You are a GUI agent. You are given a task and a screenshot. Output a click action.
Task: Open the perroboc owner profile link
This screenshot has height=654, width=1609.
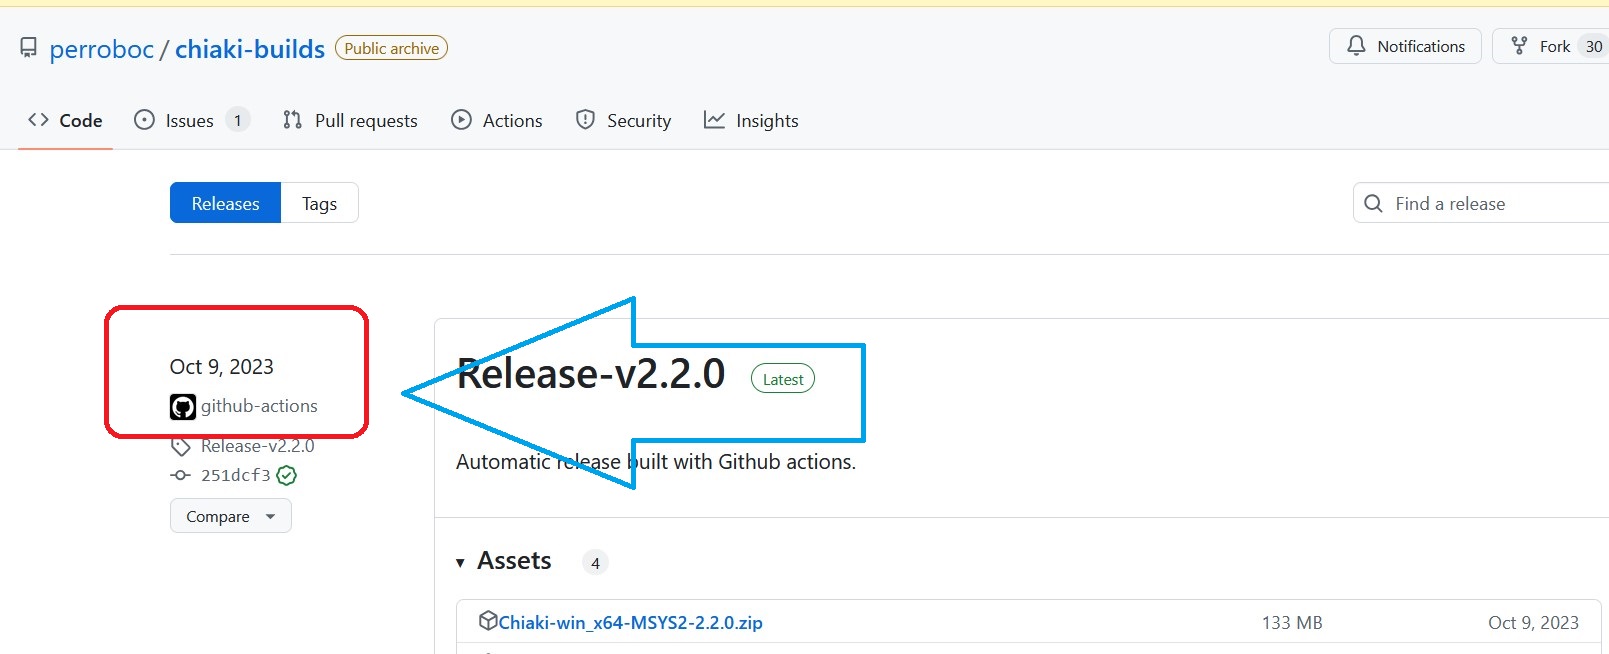(102, 49)
